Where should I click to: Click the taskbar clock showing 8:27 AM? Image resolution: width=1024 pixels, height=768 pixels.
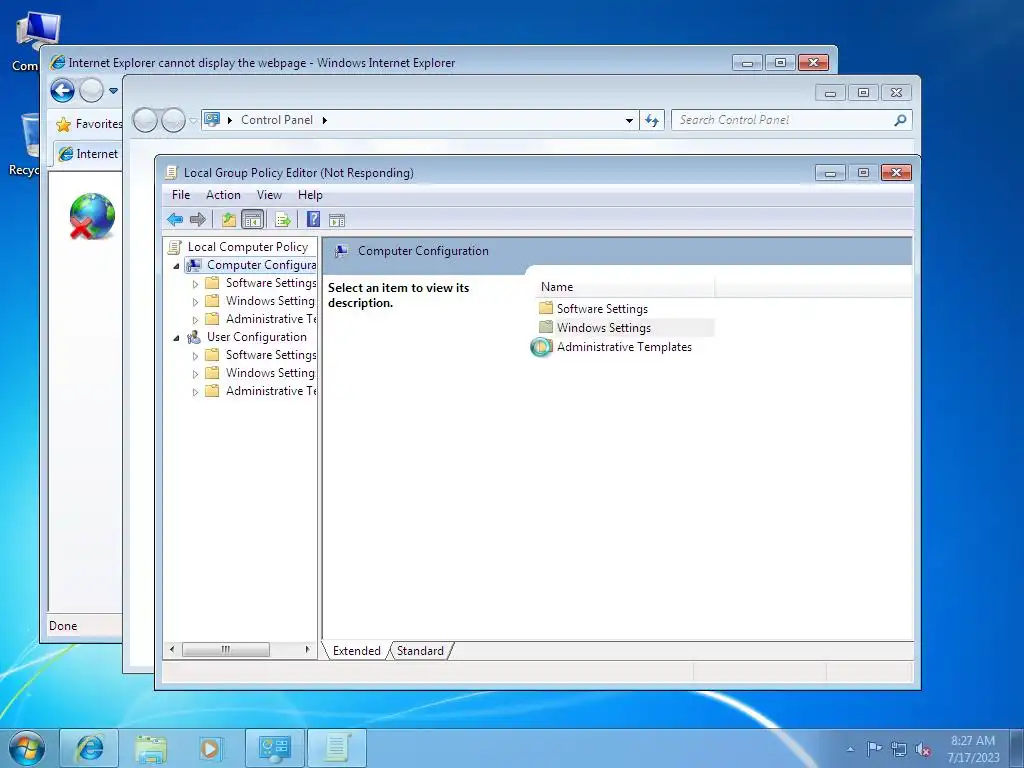[x=973, y=748]
